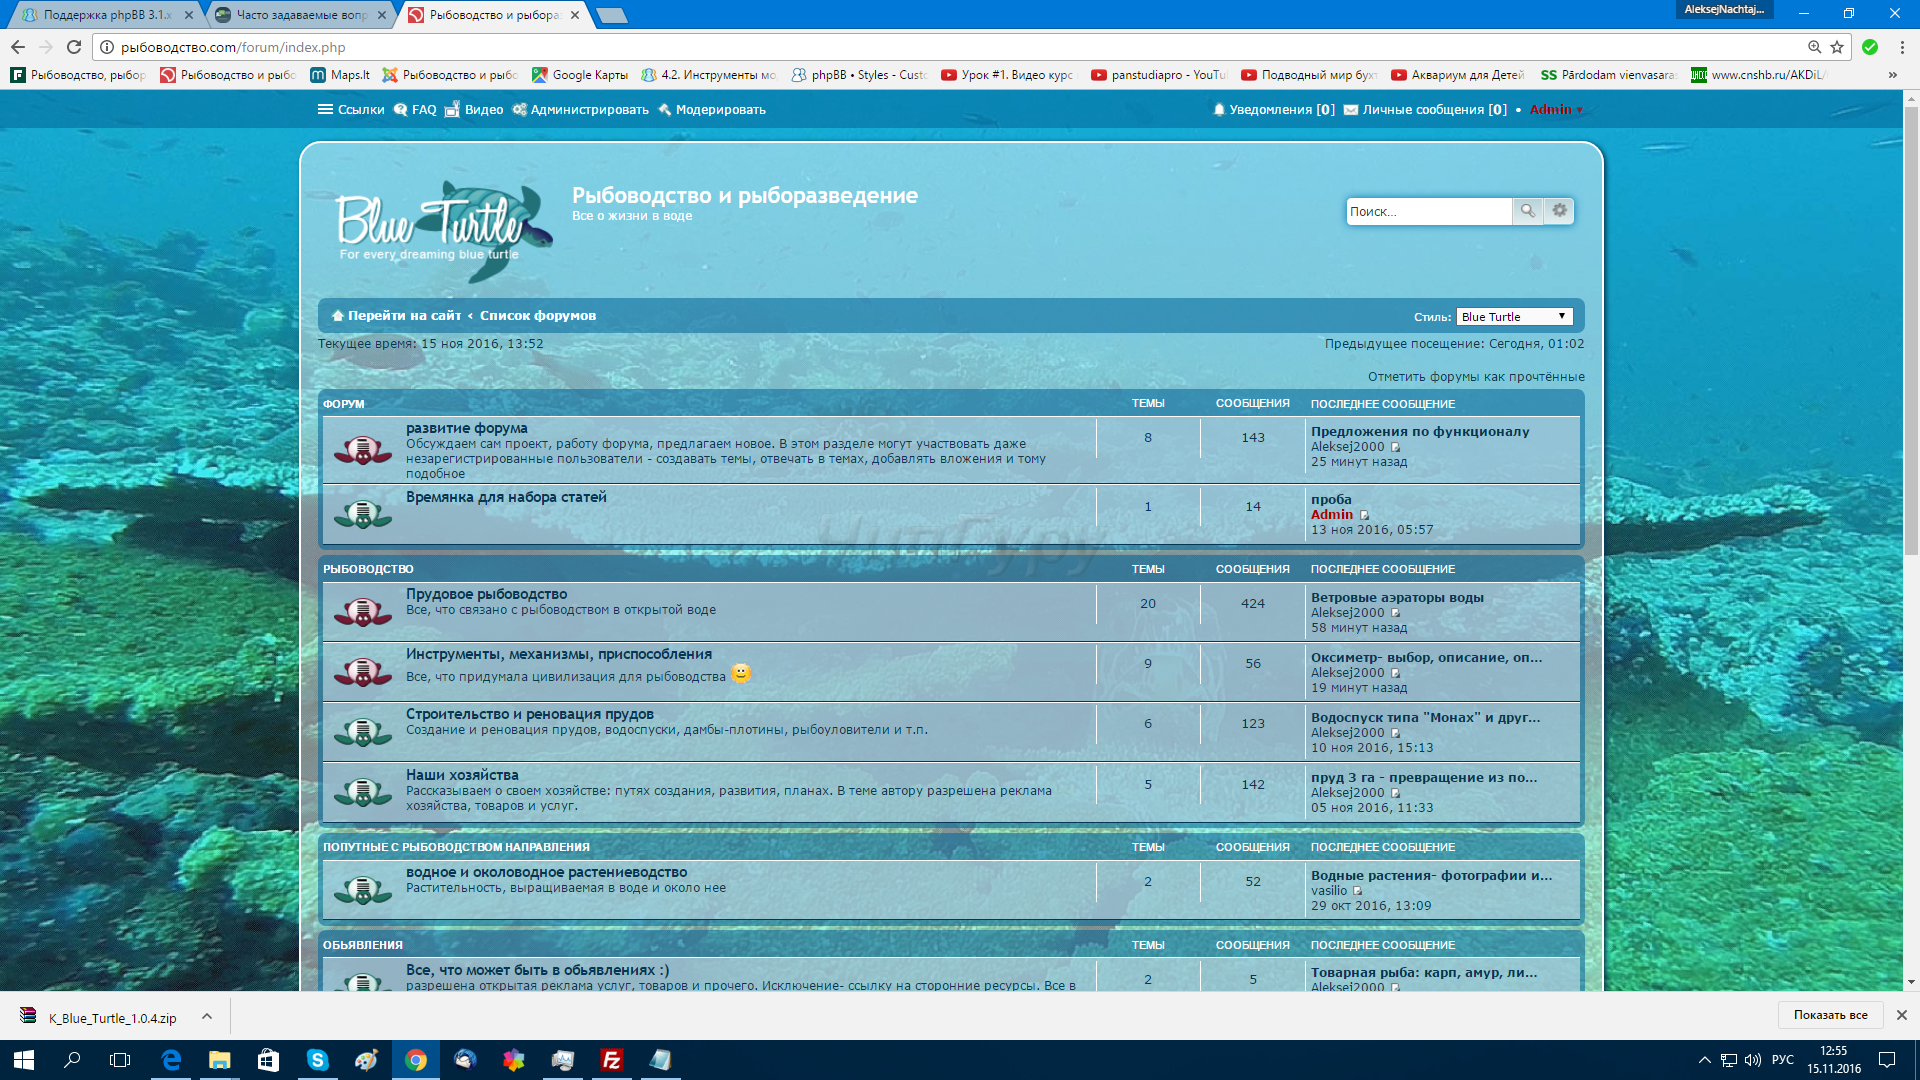Click the Поиск search input field
The height and width of the screenshot is (1080, 1920).
click(1427, 211)
